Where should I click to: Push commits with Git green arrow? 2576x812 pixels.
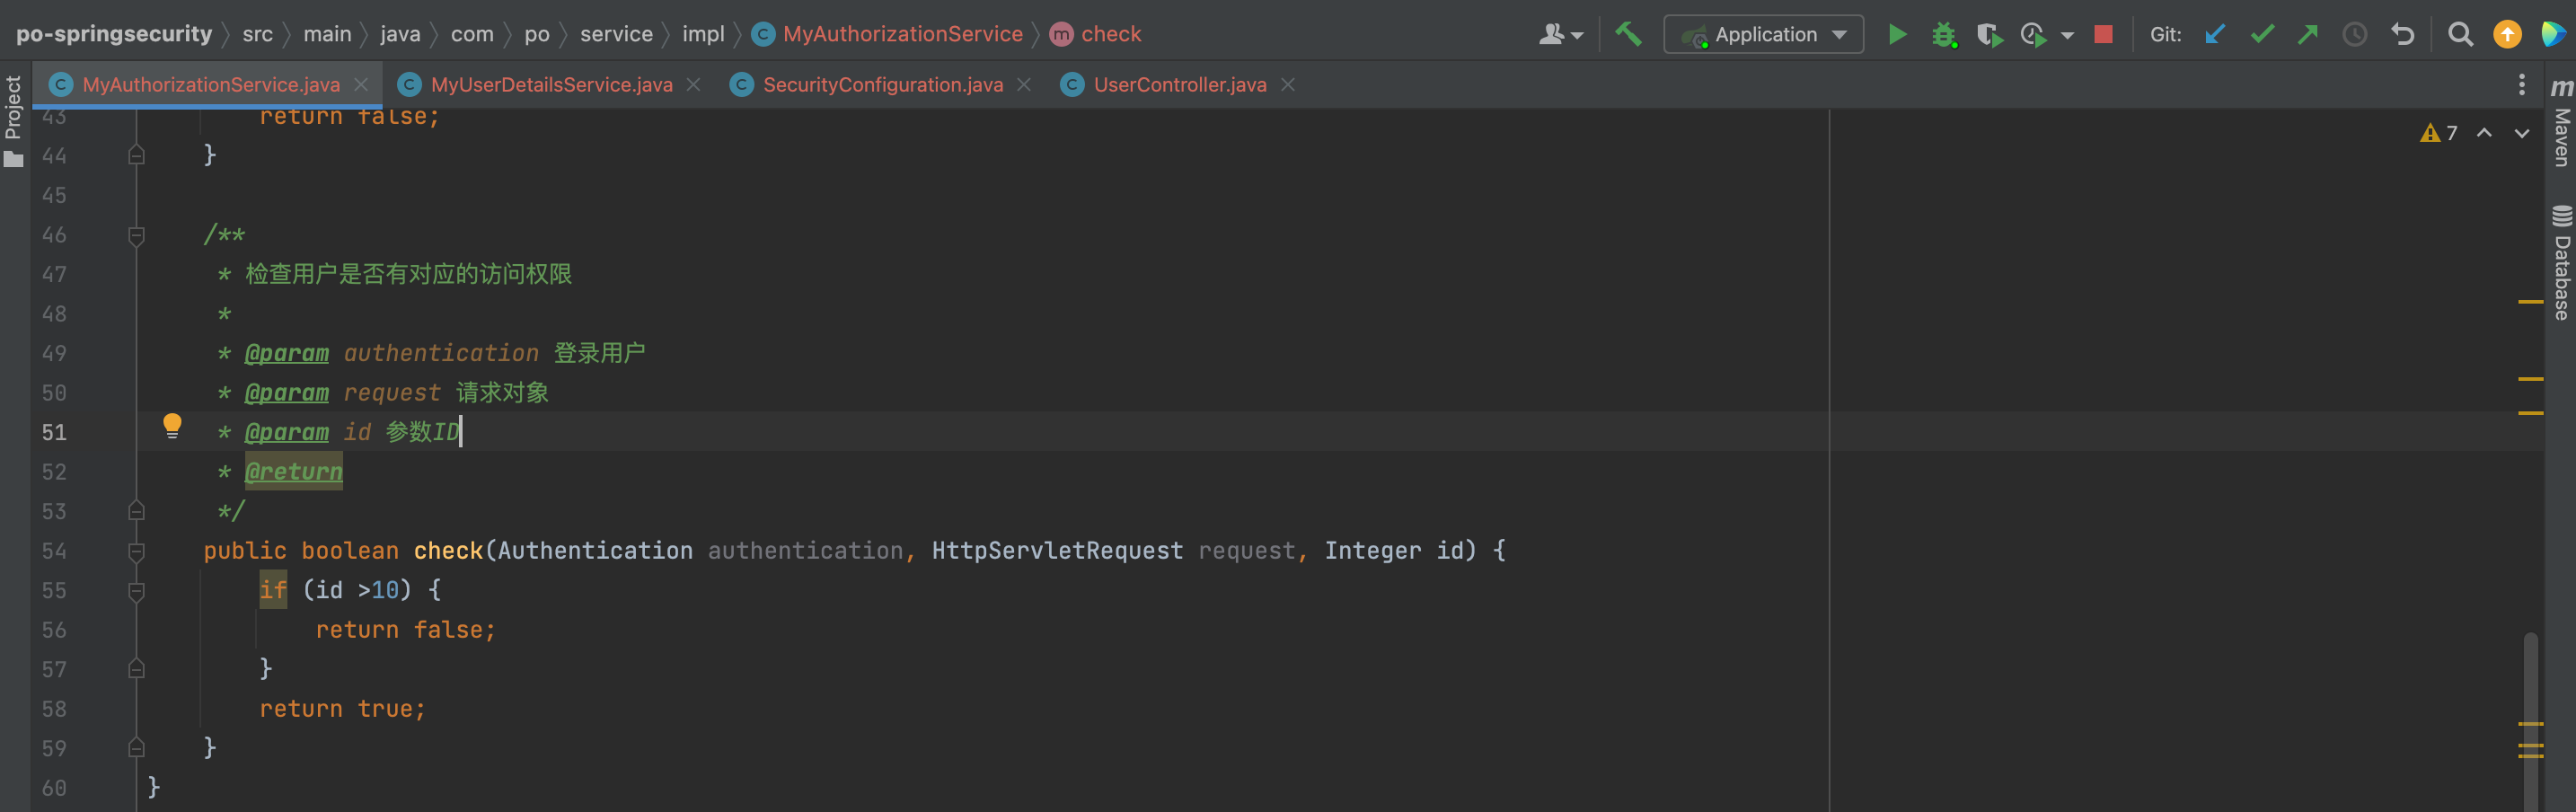2308,35
